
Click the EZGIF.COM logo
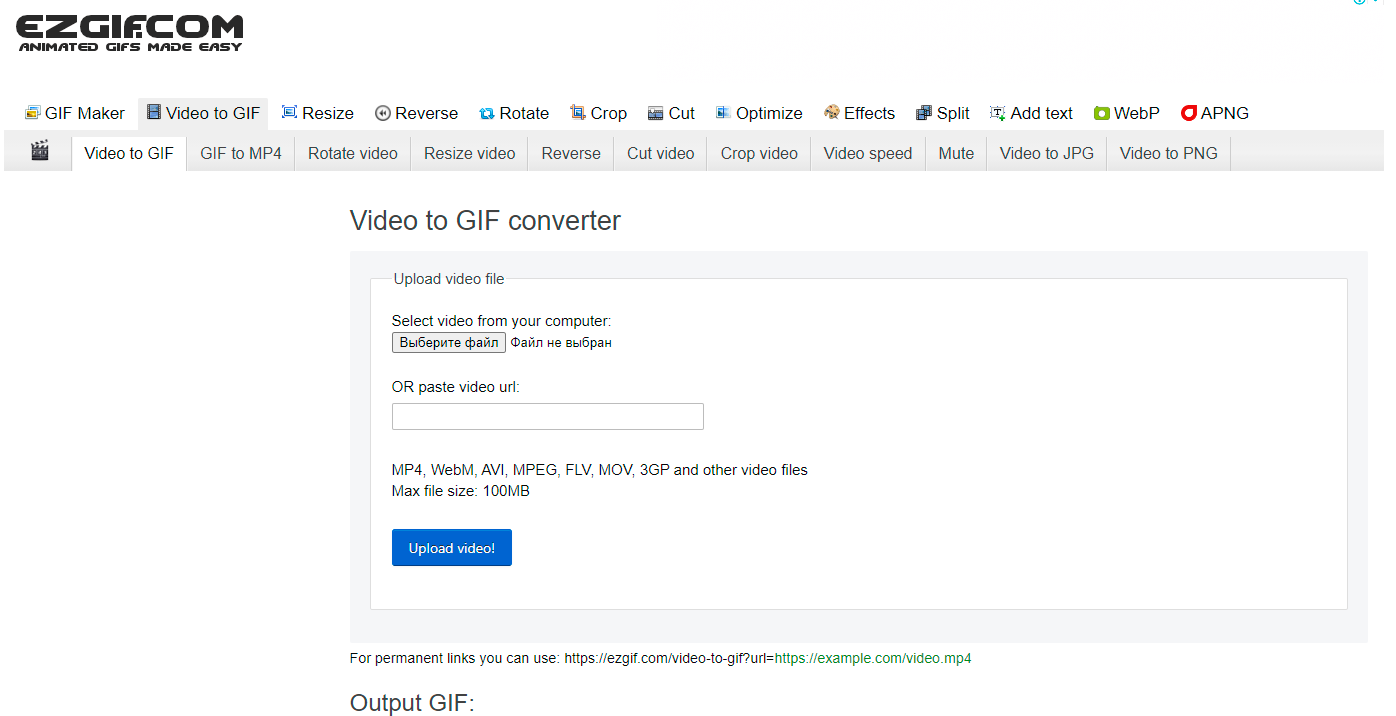tap(130, 33)
